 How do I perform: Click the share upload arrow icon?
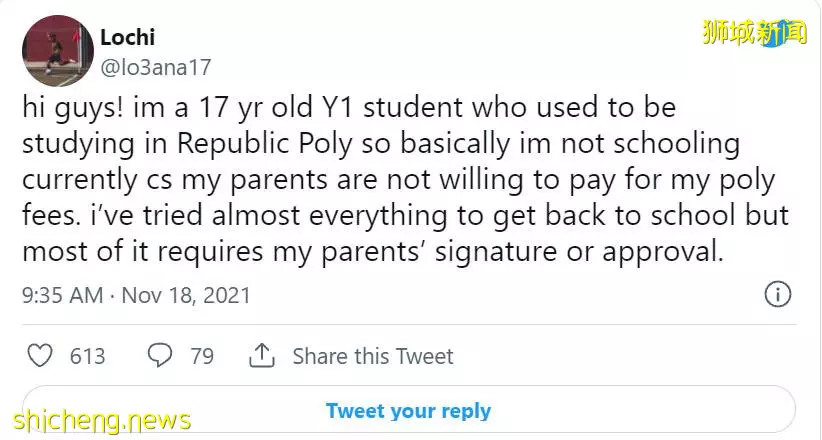coord(262,356)
